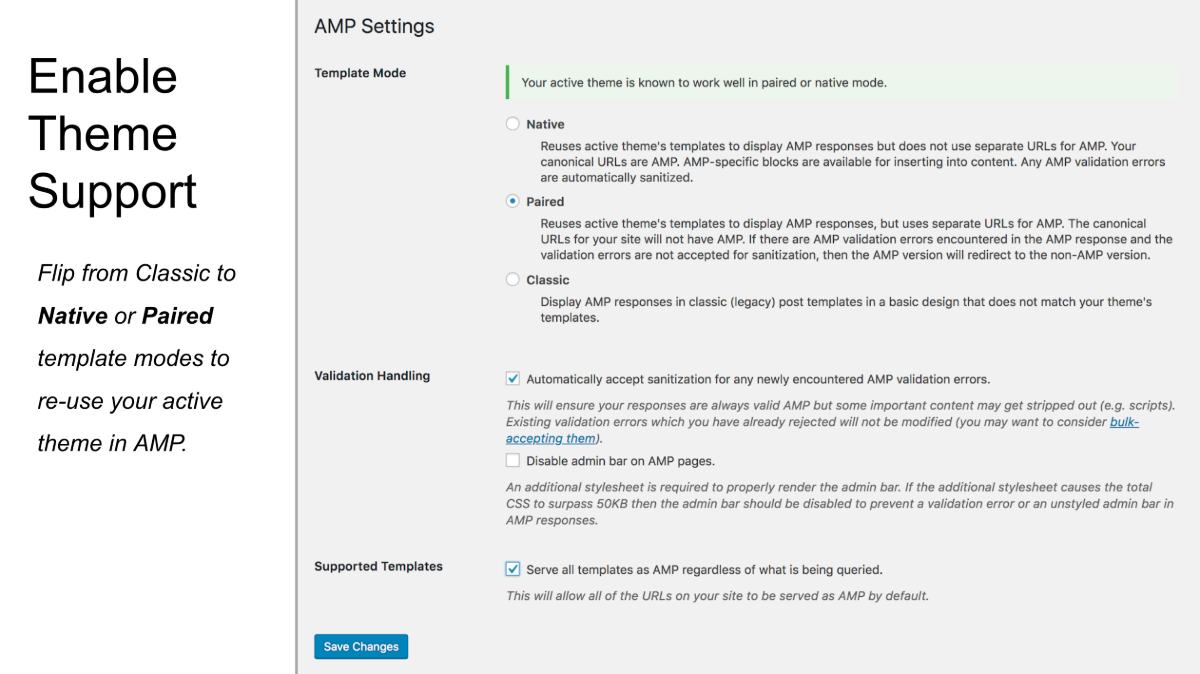Toggle the automatically accept sanitization checkbox
This screenshot has width=1200, height=674.
point(513,379)
